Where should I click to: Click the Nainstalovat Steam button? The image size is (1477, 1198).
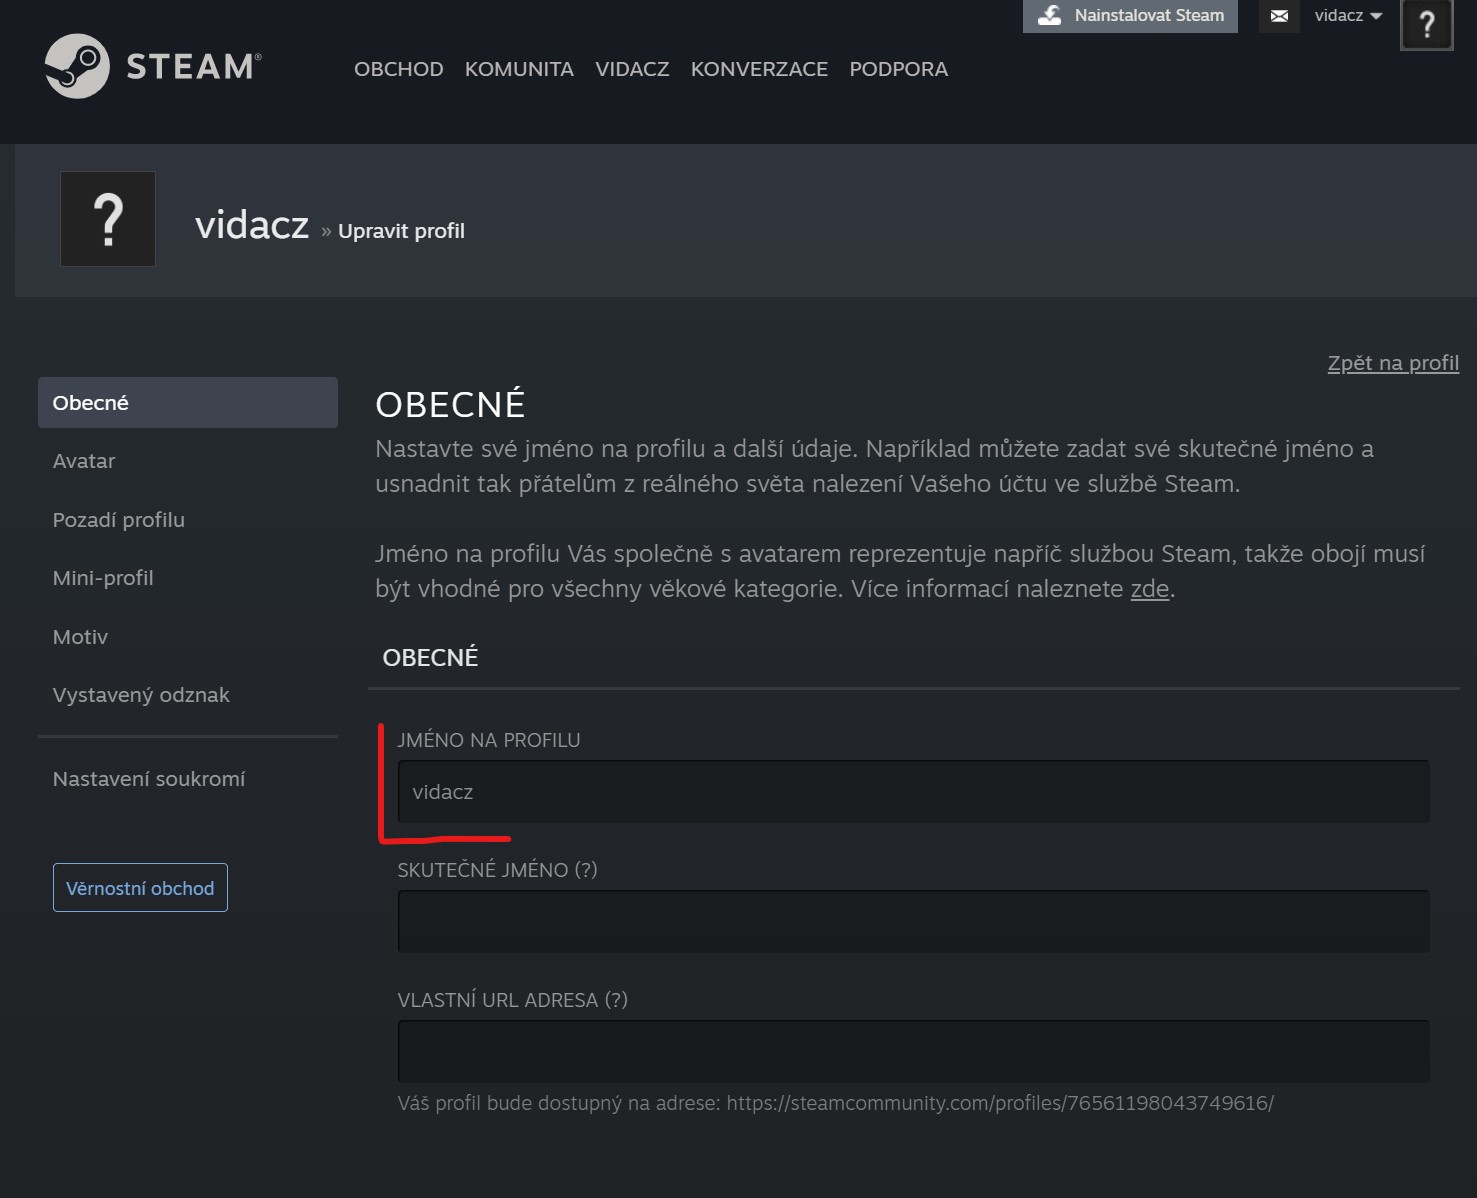tap(1130, 16)
